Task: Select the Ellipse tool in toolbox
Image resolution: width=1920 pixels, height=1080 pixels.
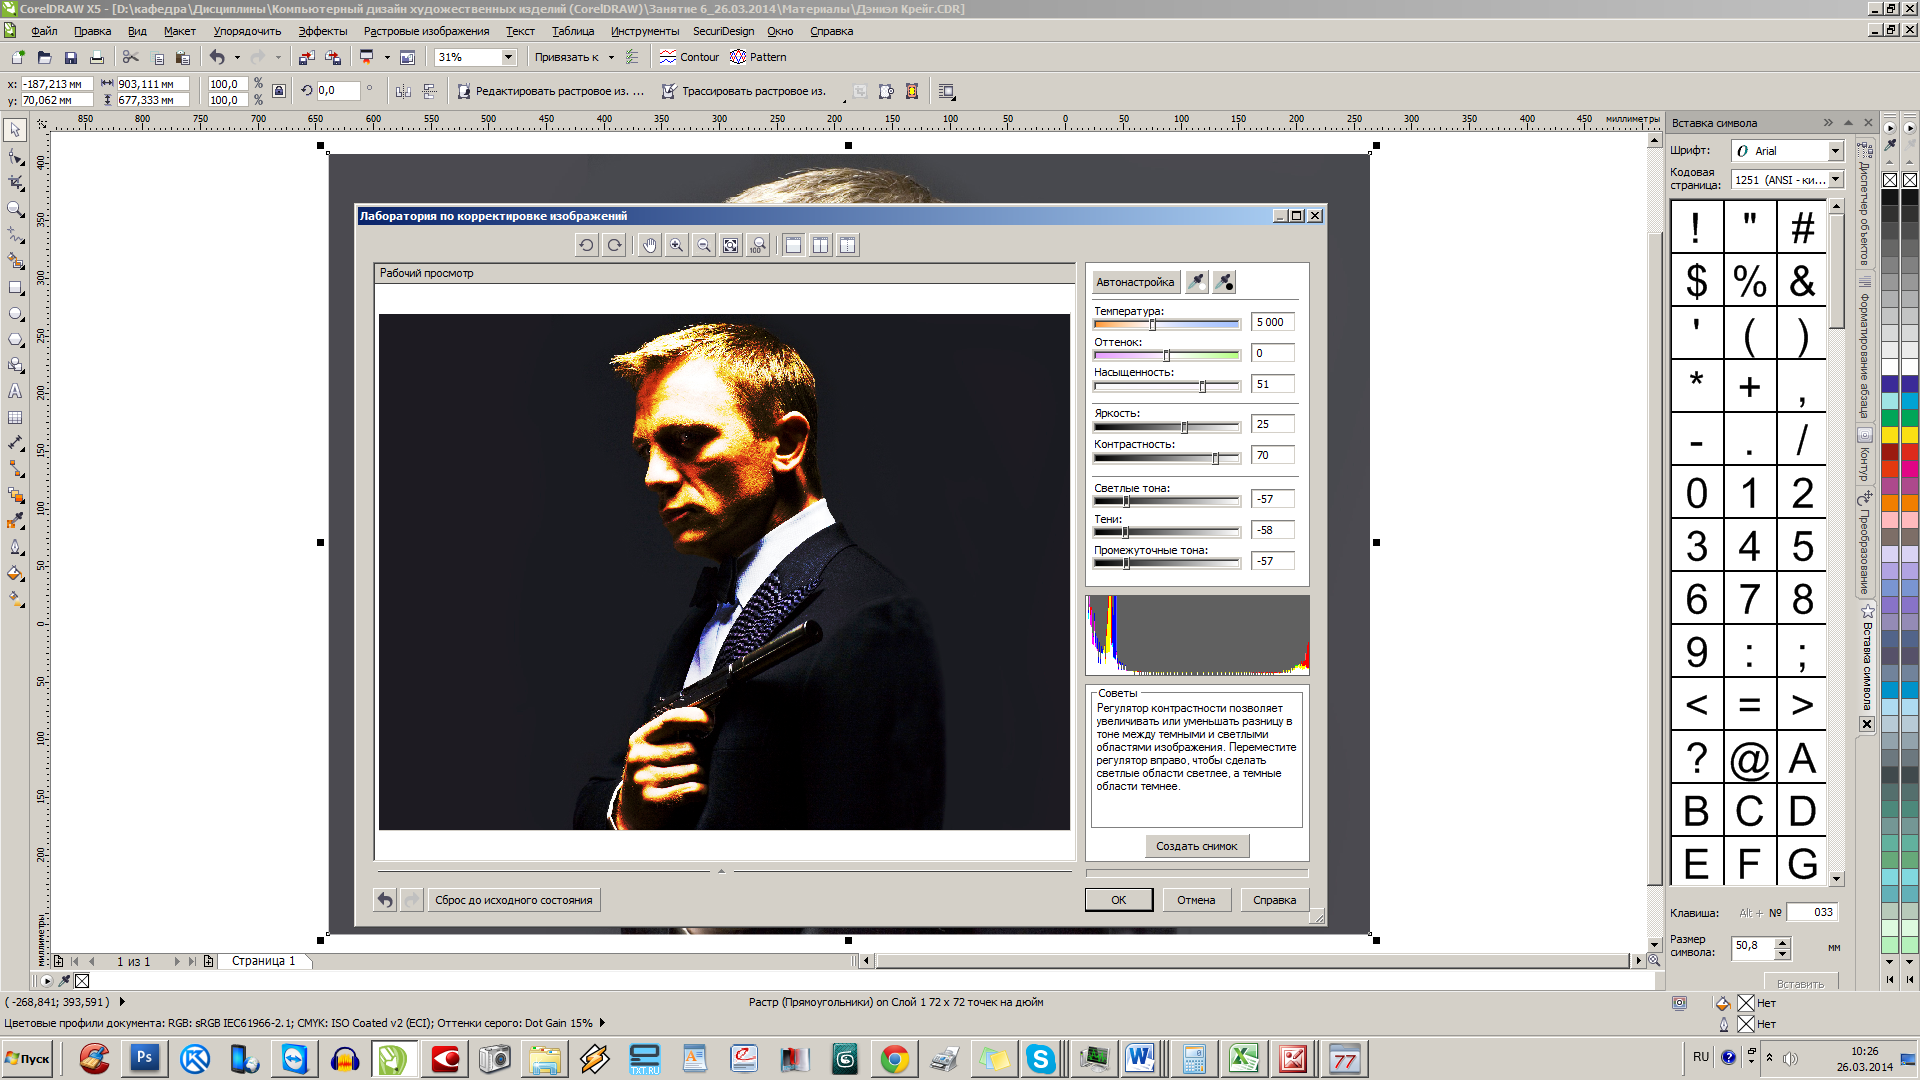Action: point(15,313)
